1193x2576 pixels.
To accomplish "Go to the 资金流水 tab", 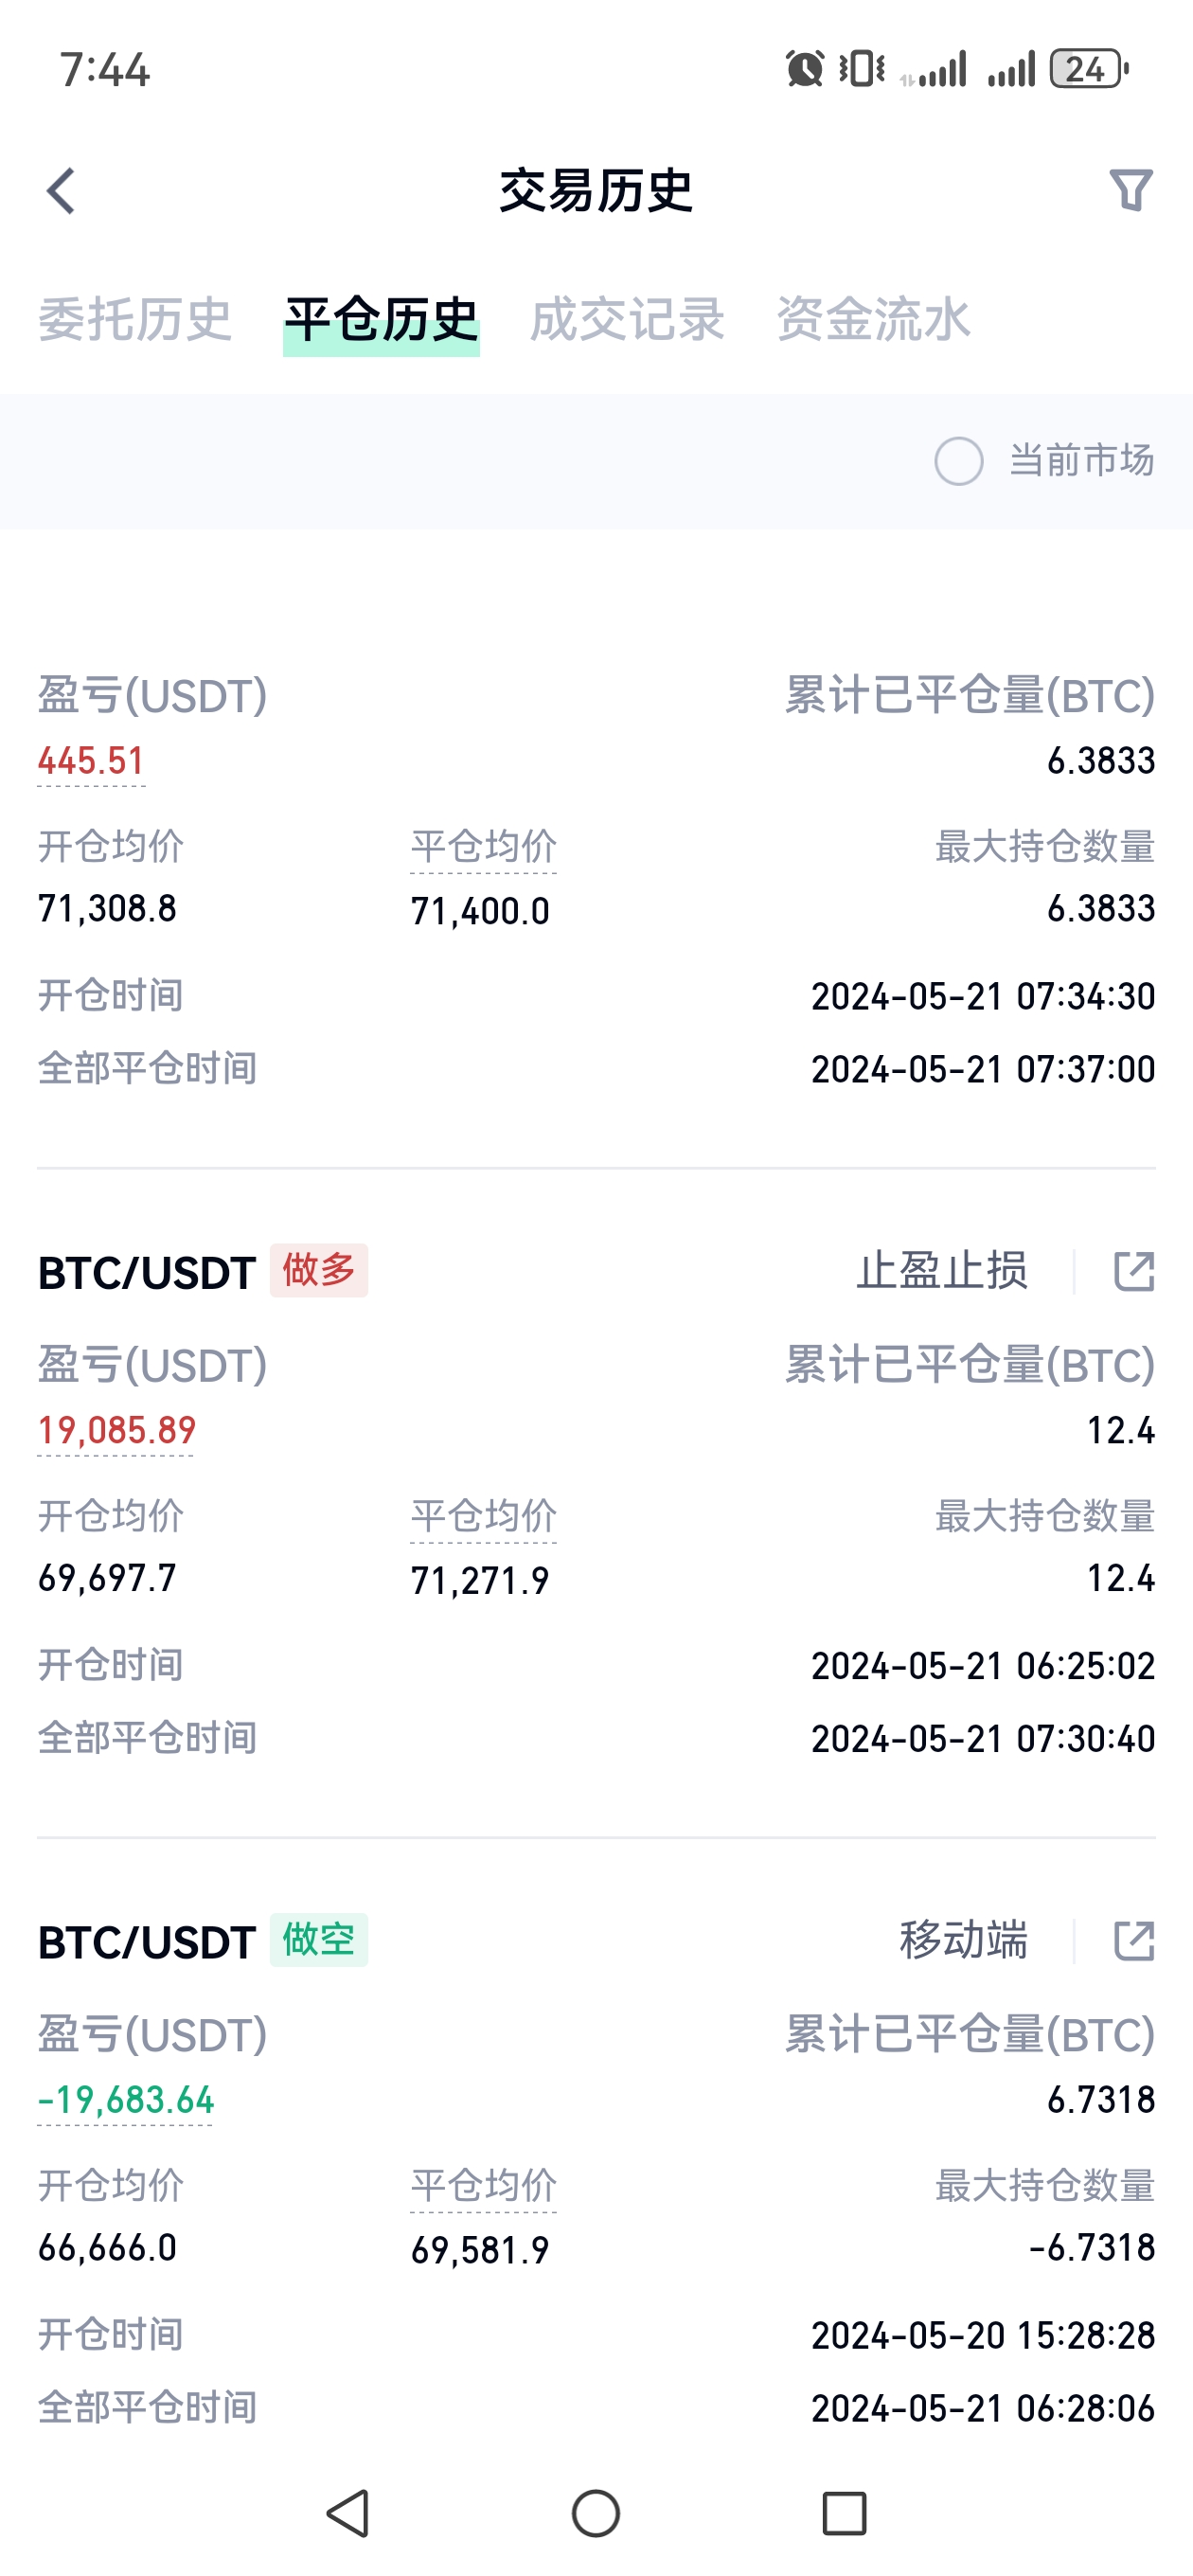I will [873, 320].
